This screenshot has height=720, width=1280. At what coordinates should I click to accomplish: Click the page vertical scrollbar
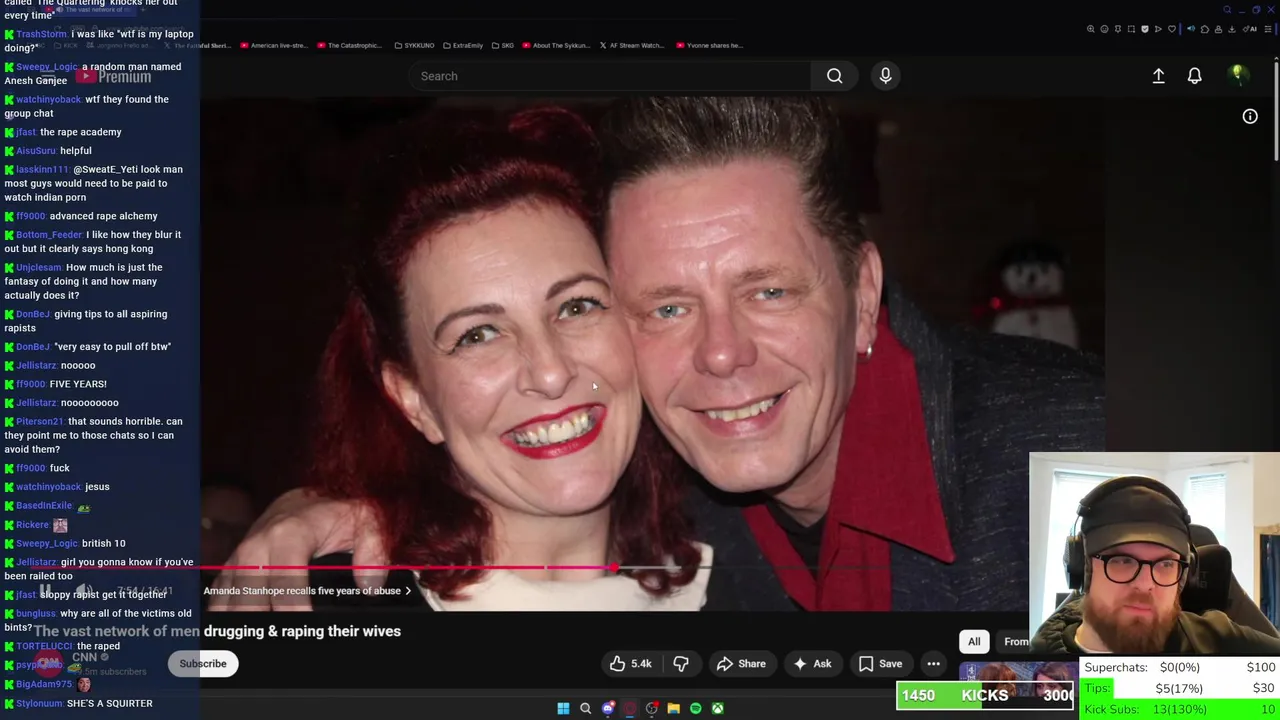click(x=1277, y=110)
